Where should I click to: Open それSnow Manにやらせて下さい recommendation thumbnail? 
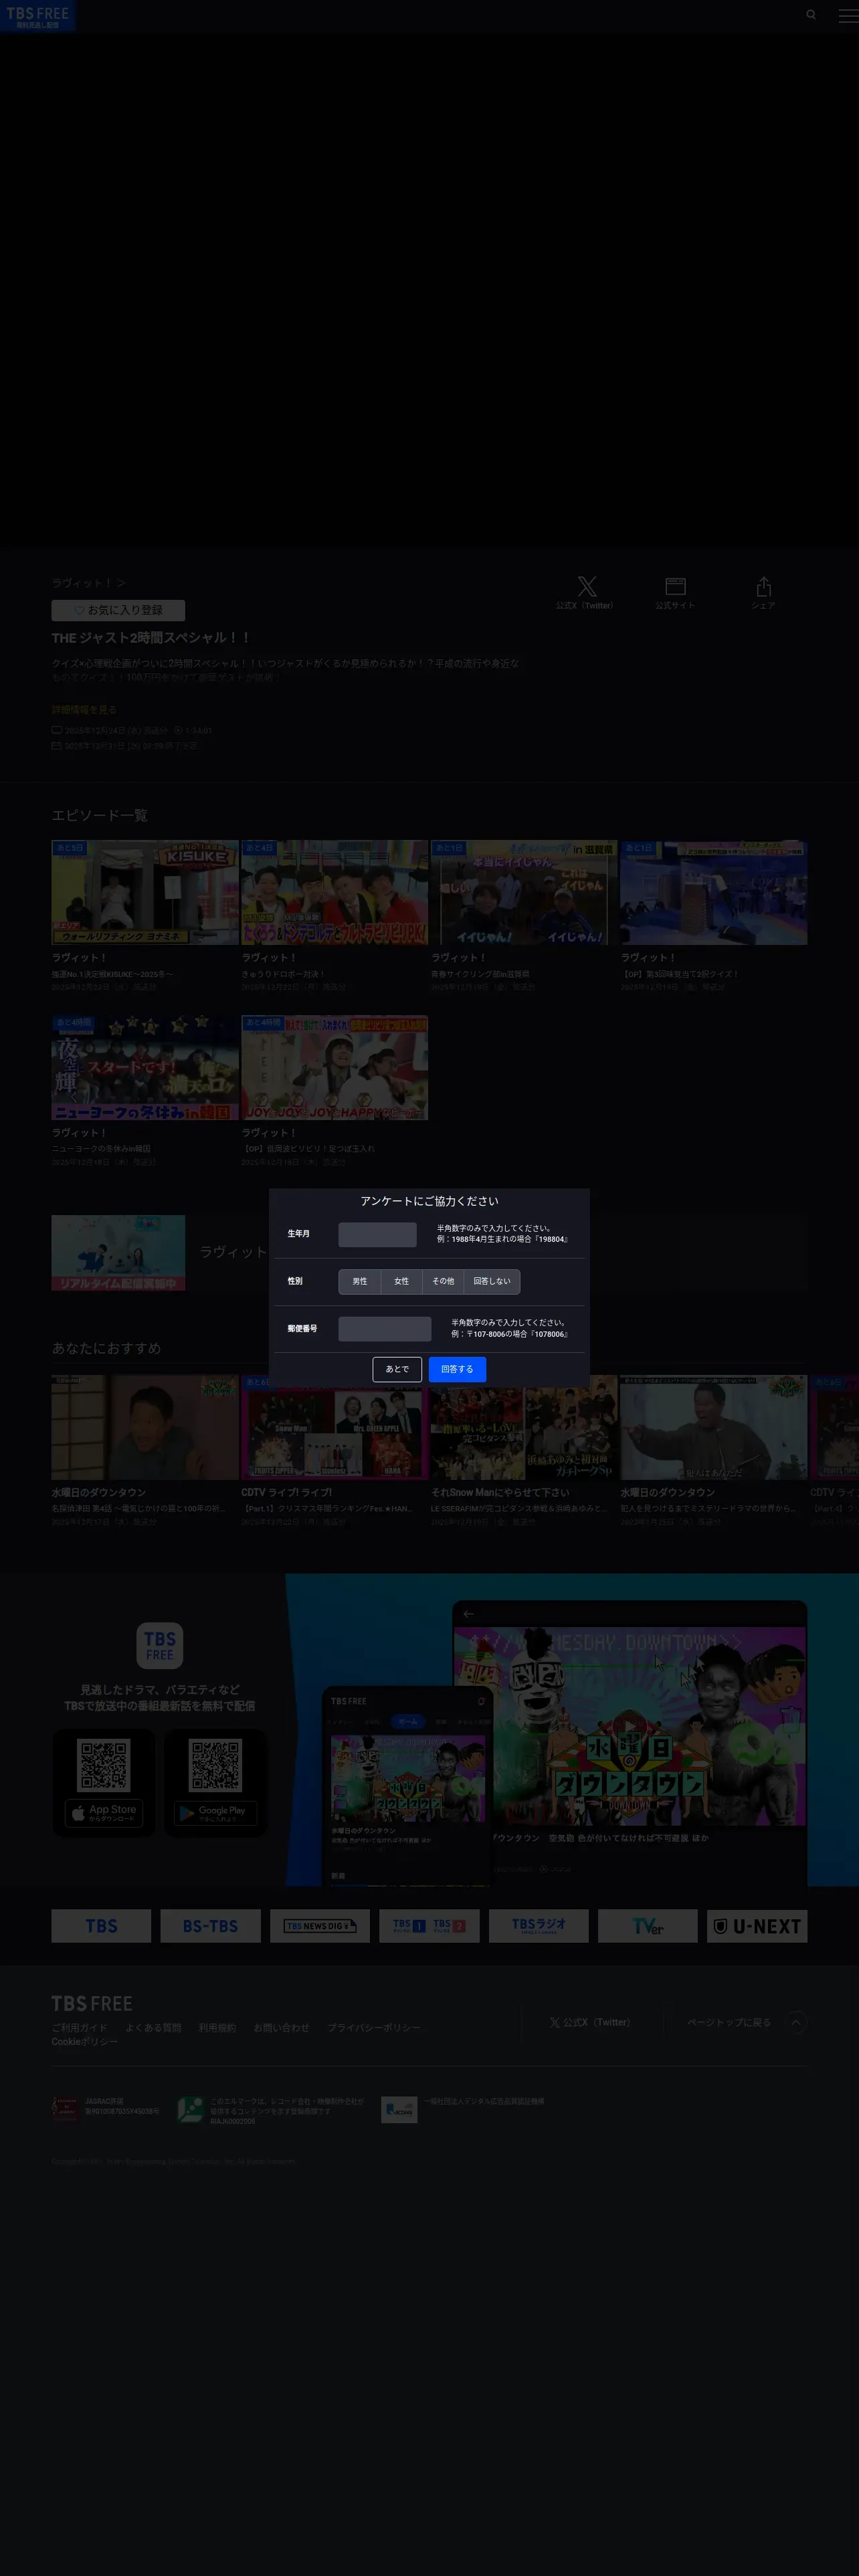coord(524,1427)
